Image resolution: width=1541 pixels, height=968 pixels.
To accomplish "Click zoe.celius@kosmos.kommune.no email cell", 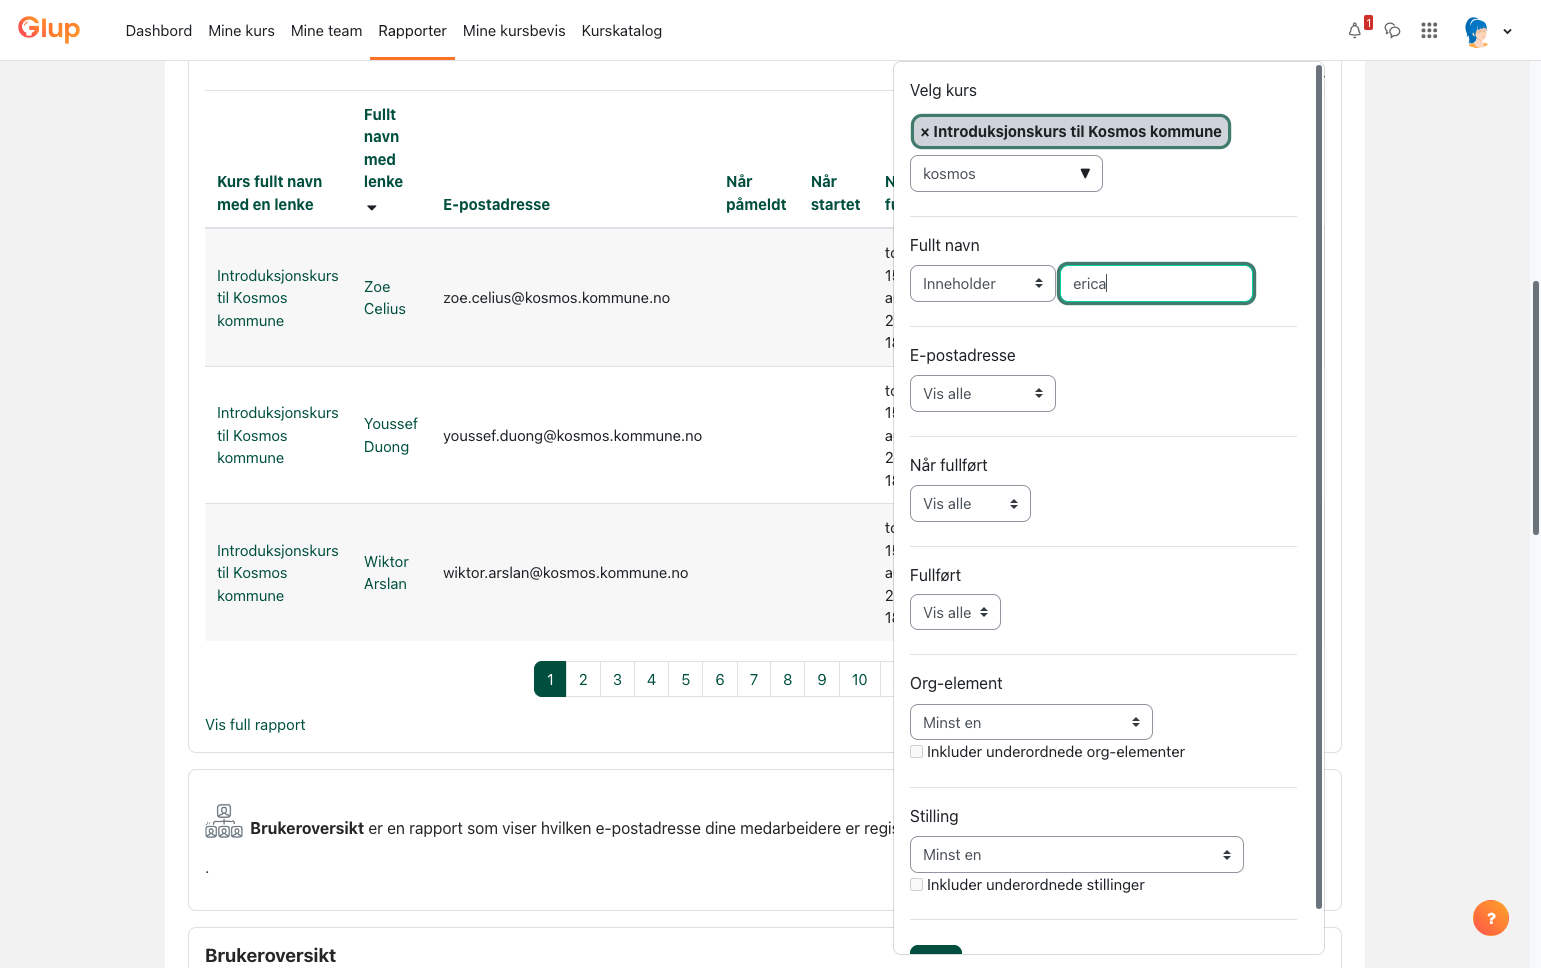I will tap(556, 298).
